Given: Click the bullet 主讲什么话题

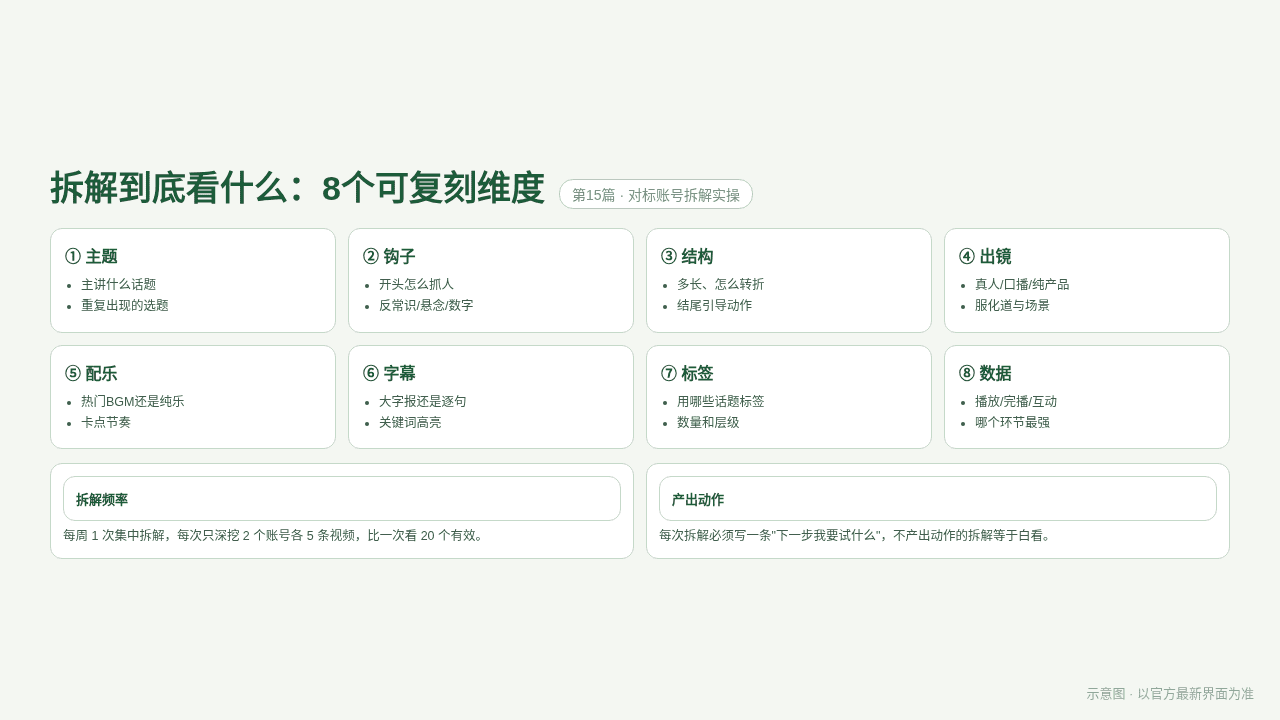Looking at the screenshot, I should click(118, 284).
